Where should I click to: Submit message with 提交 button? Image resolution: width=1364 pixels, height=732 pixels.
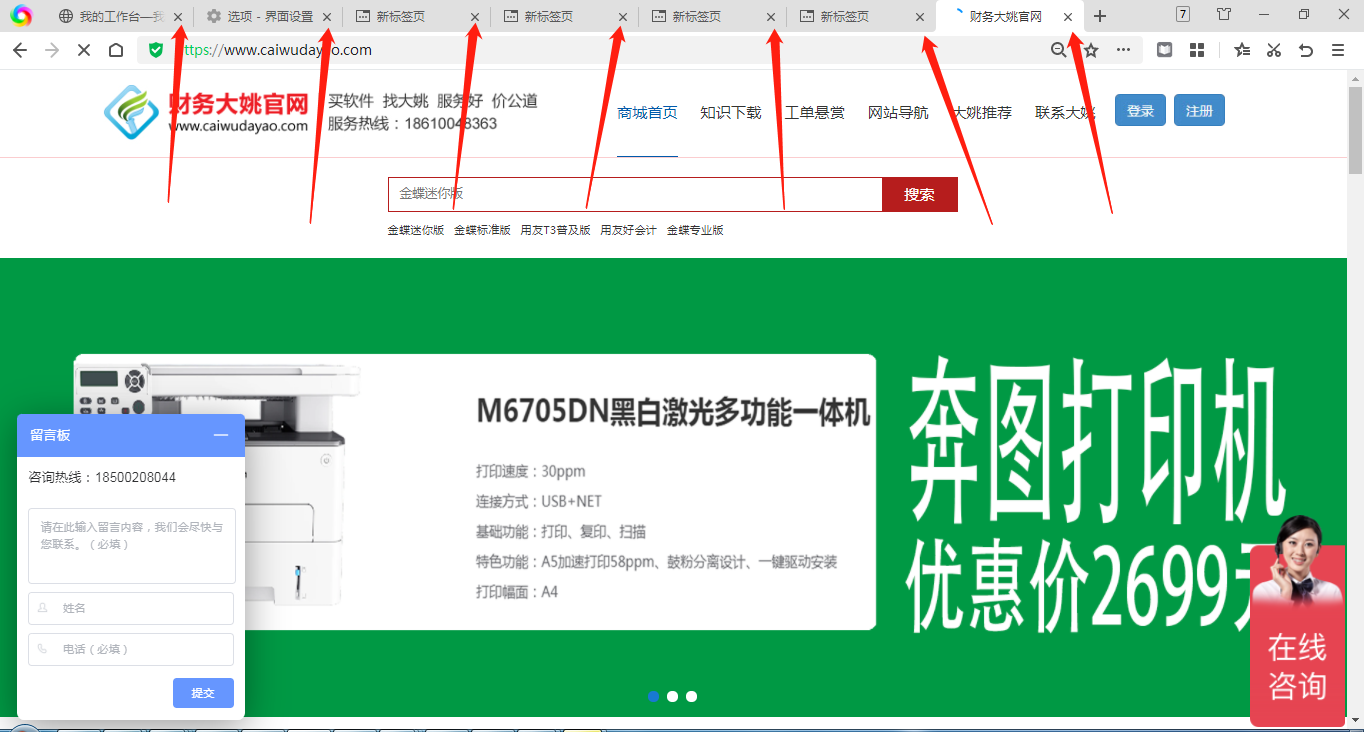pyautogui.click(x=203, y=693)
